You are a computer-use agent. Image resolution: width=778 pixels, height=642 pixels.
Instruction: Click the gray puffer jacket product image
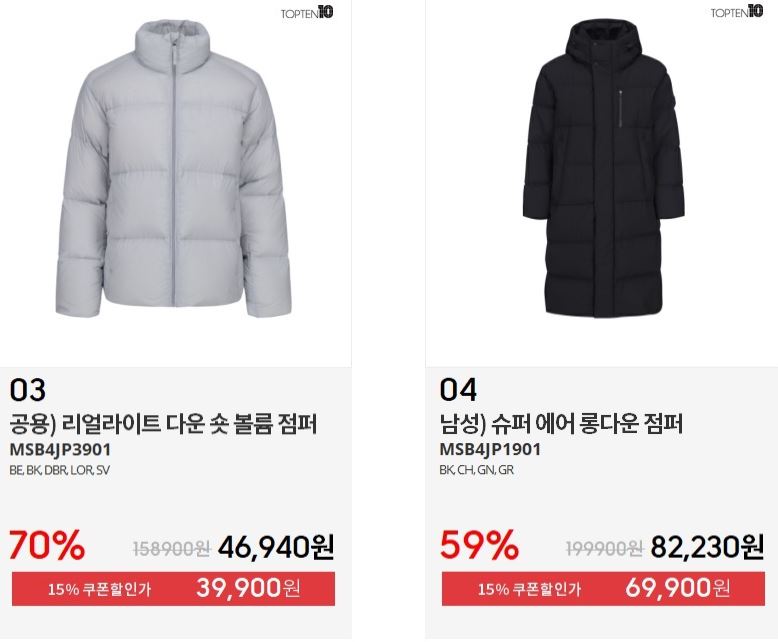click(x=173, y=169)
